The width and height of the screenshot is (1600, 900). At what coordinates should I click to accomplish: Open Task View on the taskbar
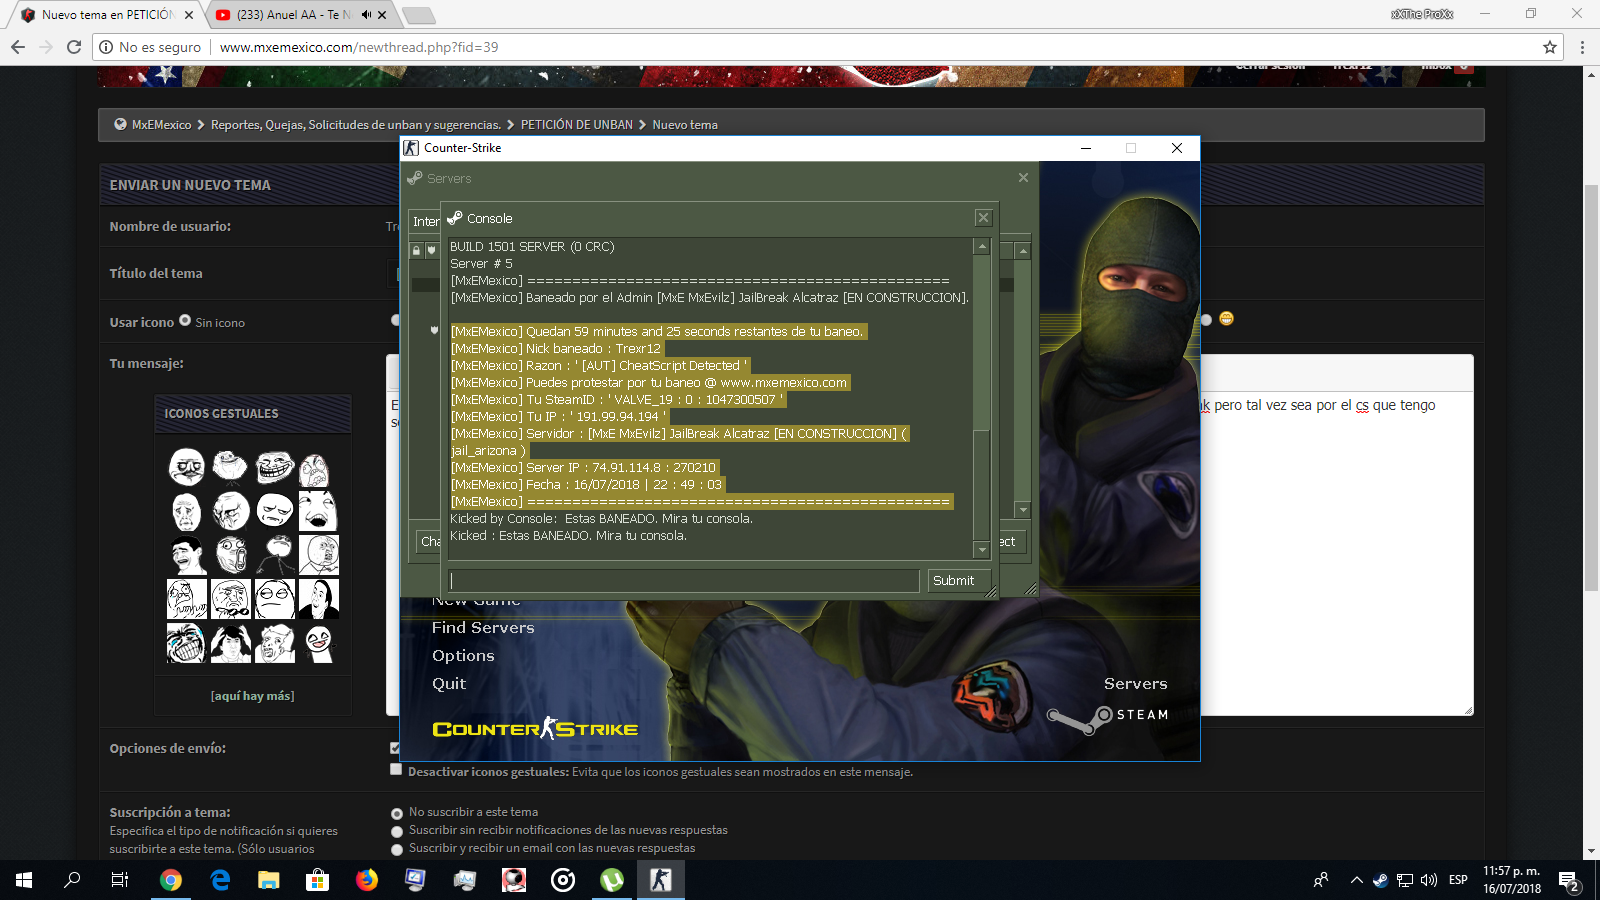[120, 880]
